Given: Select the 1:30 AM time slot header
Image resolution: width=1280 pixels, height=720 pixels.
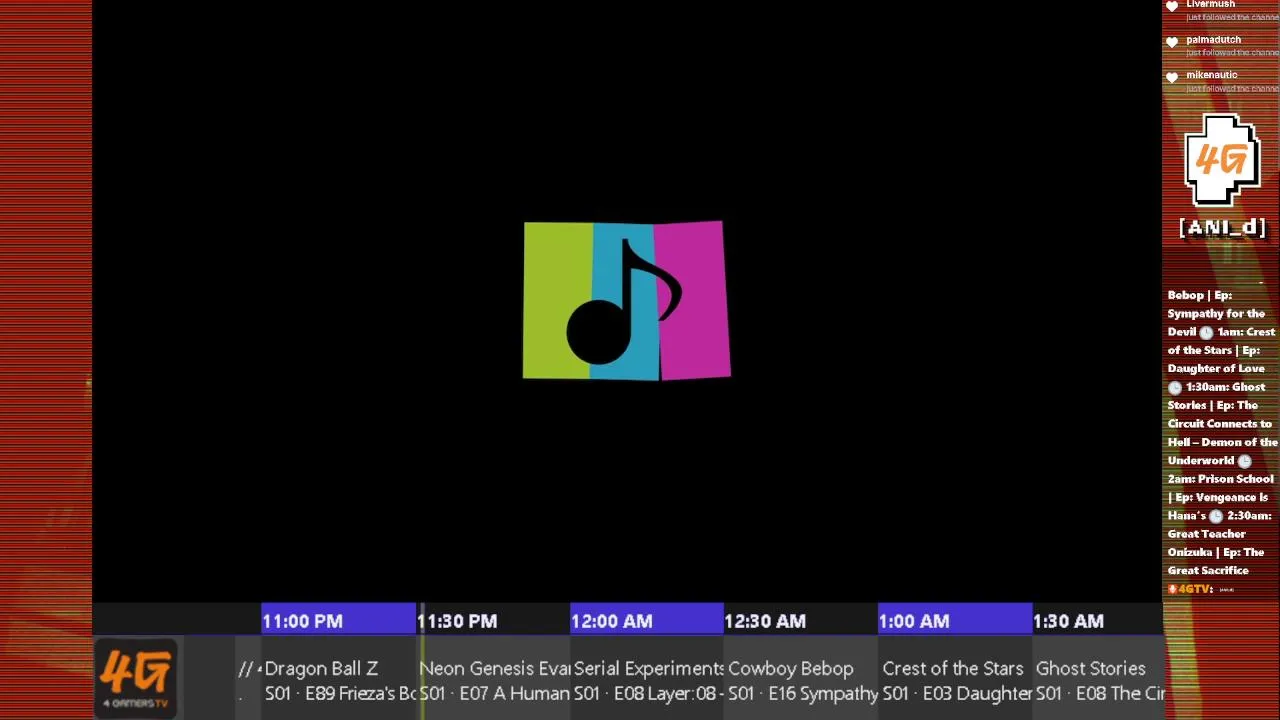Looking at the screenshot, I should click(x=1097, y=621).
